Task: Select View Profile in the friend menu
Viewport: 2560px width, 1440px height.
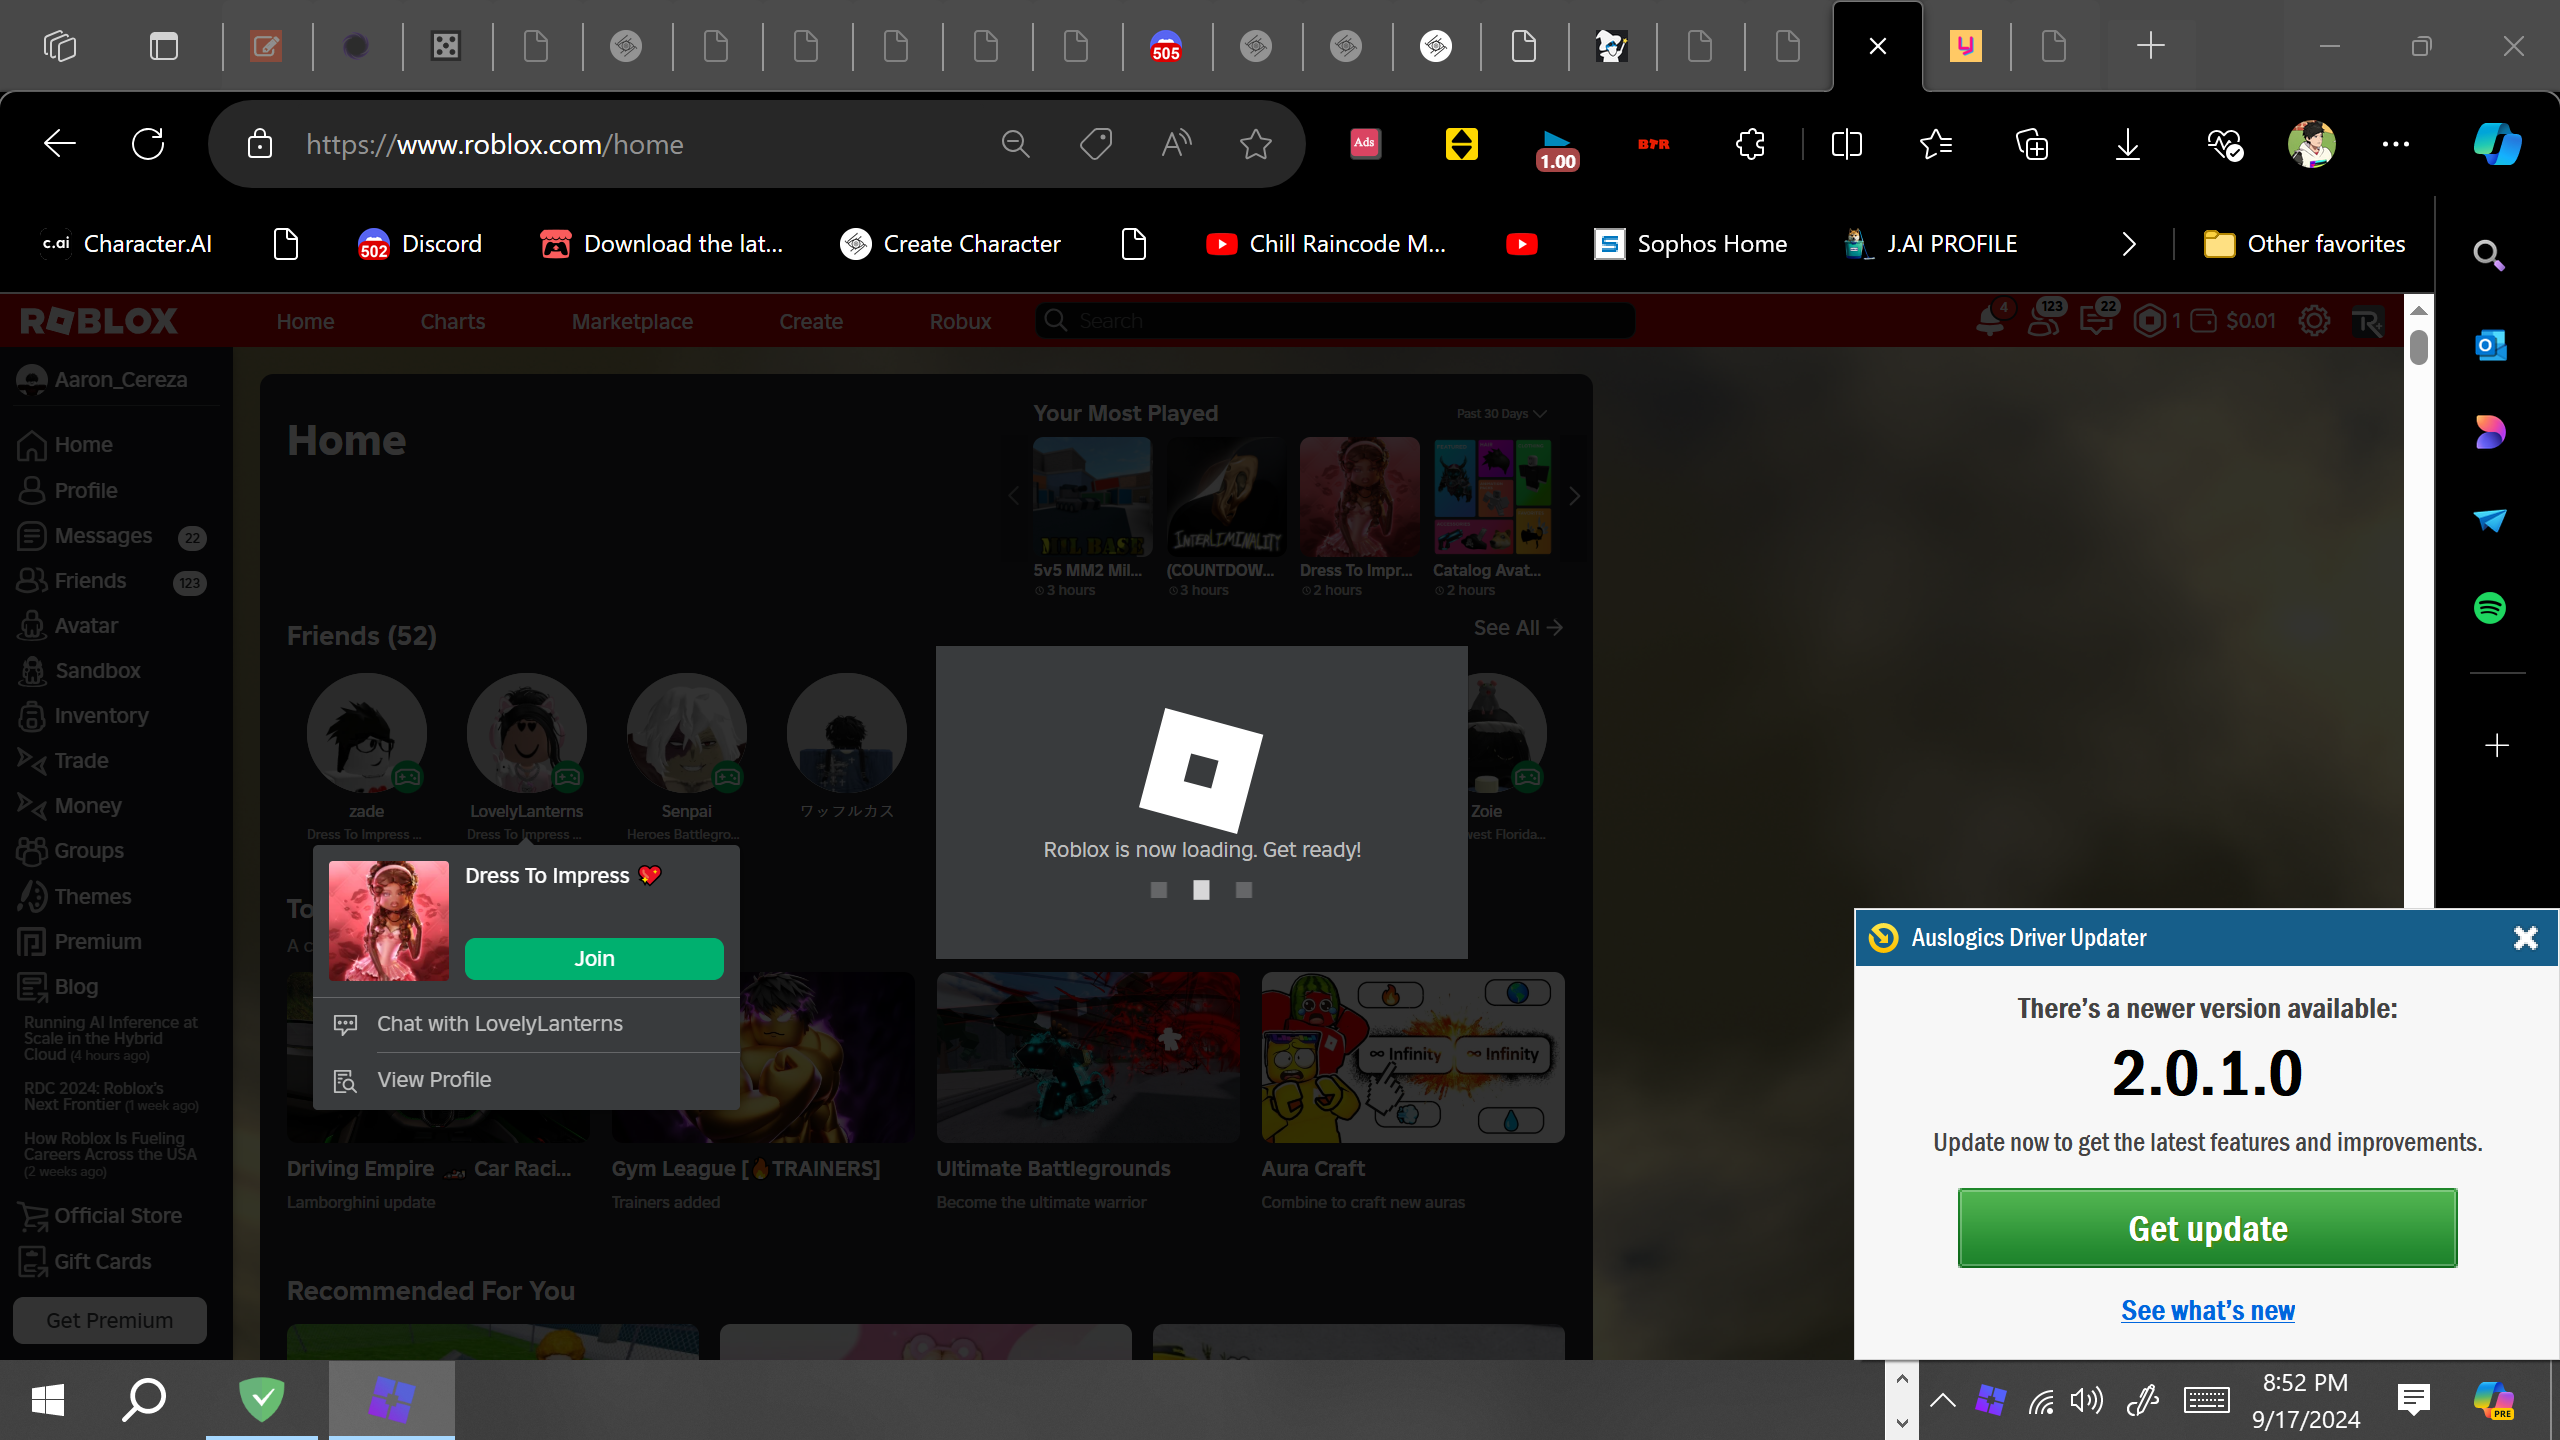Action: click(434, 1080)
